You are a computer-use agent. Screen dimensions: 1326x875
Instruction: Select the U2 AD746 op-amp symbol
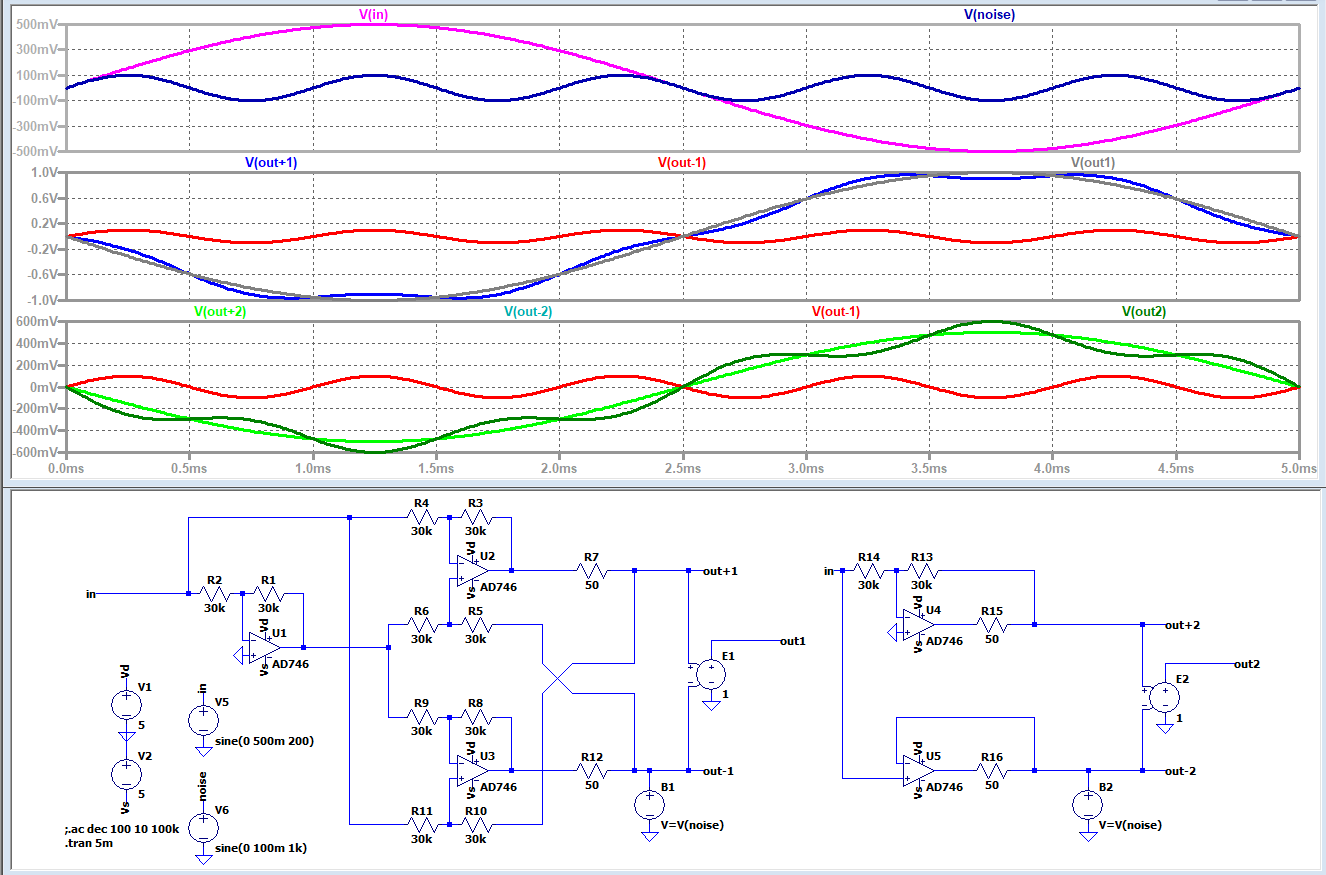[x=471, y=571]
